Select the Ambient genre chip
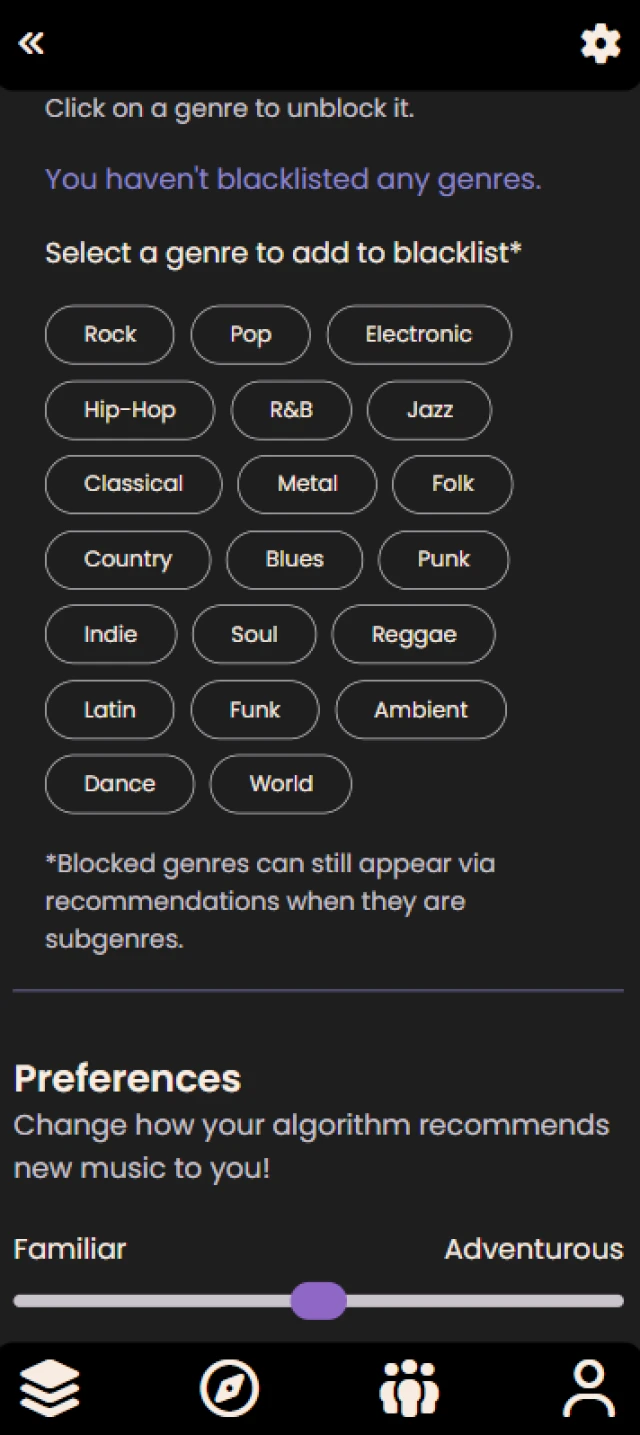Screen dimensions: 640x1435 (x=421, y=710)
